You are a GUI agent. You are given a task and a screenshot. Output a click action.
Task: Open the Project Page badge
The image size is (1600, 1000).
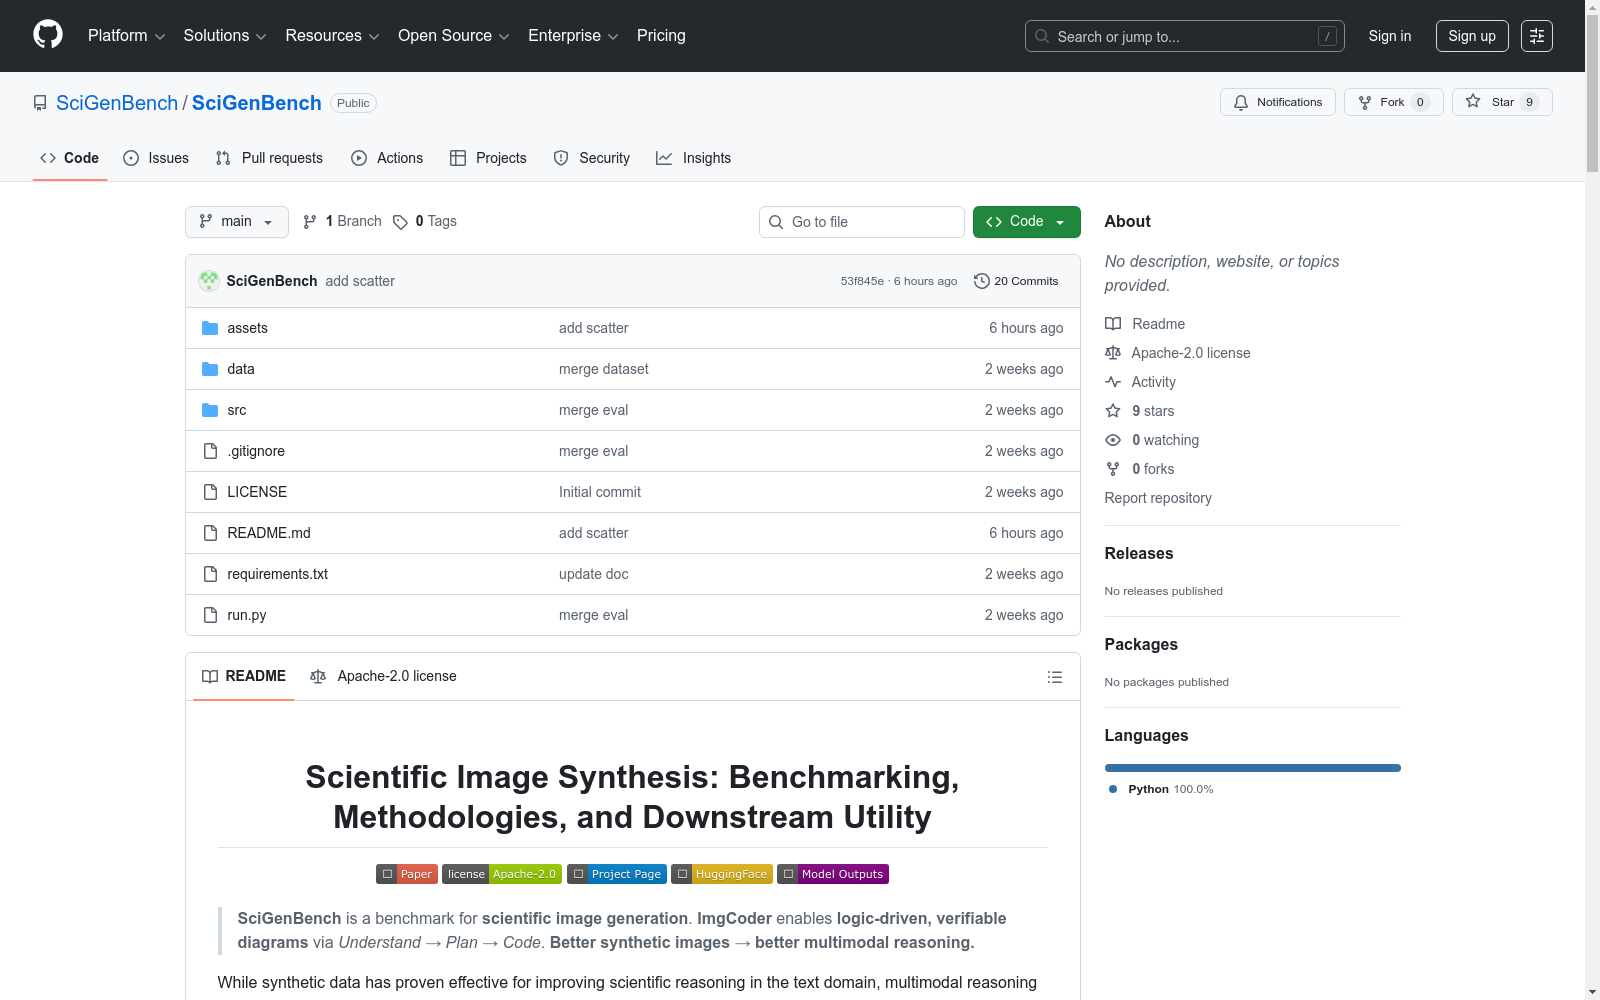(617, 874)
